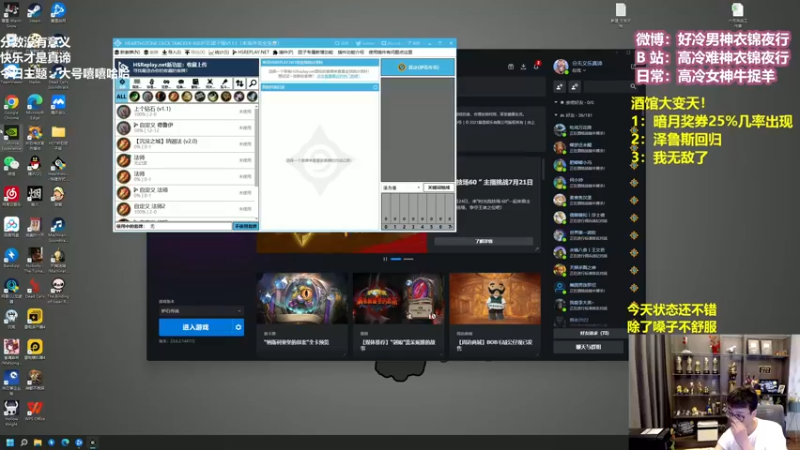Open the downloads icon in Battle.net header

[523, 67]
